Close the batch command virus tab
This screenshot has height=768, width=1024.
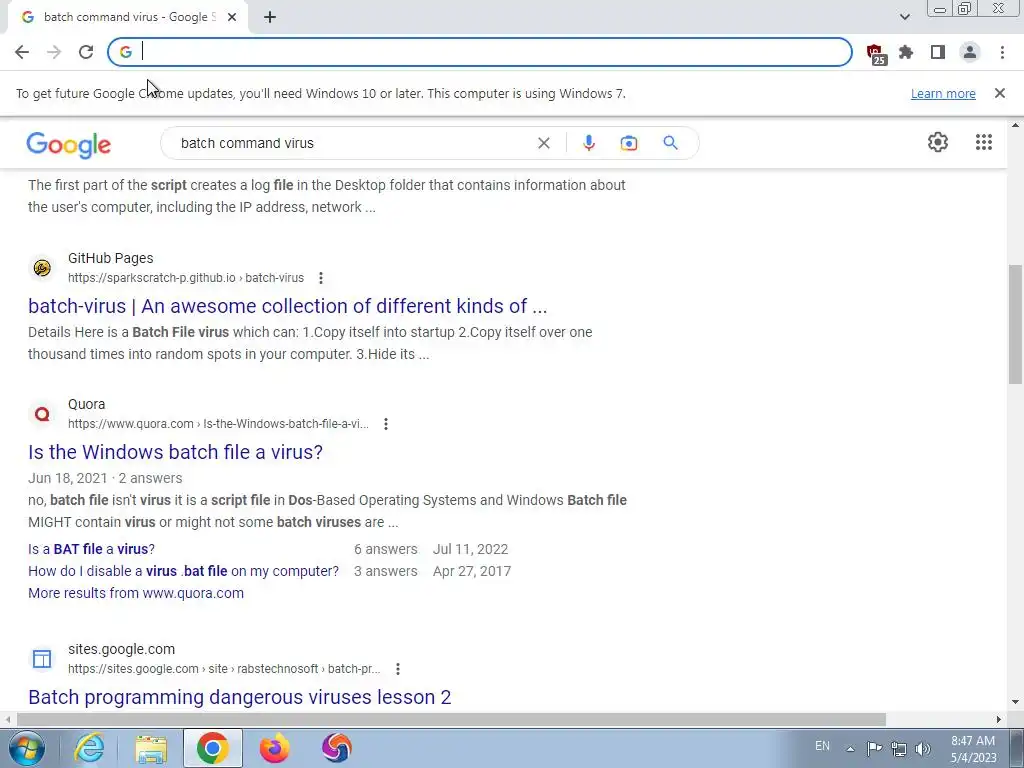(231, 18)
